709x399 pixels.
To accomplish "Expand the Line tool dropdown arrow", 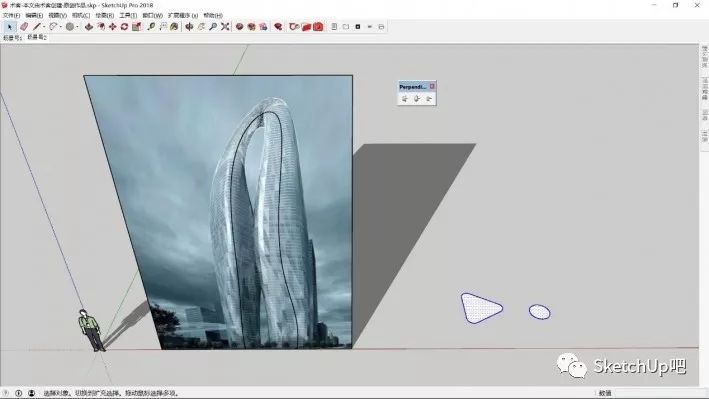I will pyautogui.click(x=44, y=27).
